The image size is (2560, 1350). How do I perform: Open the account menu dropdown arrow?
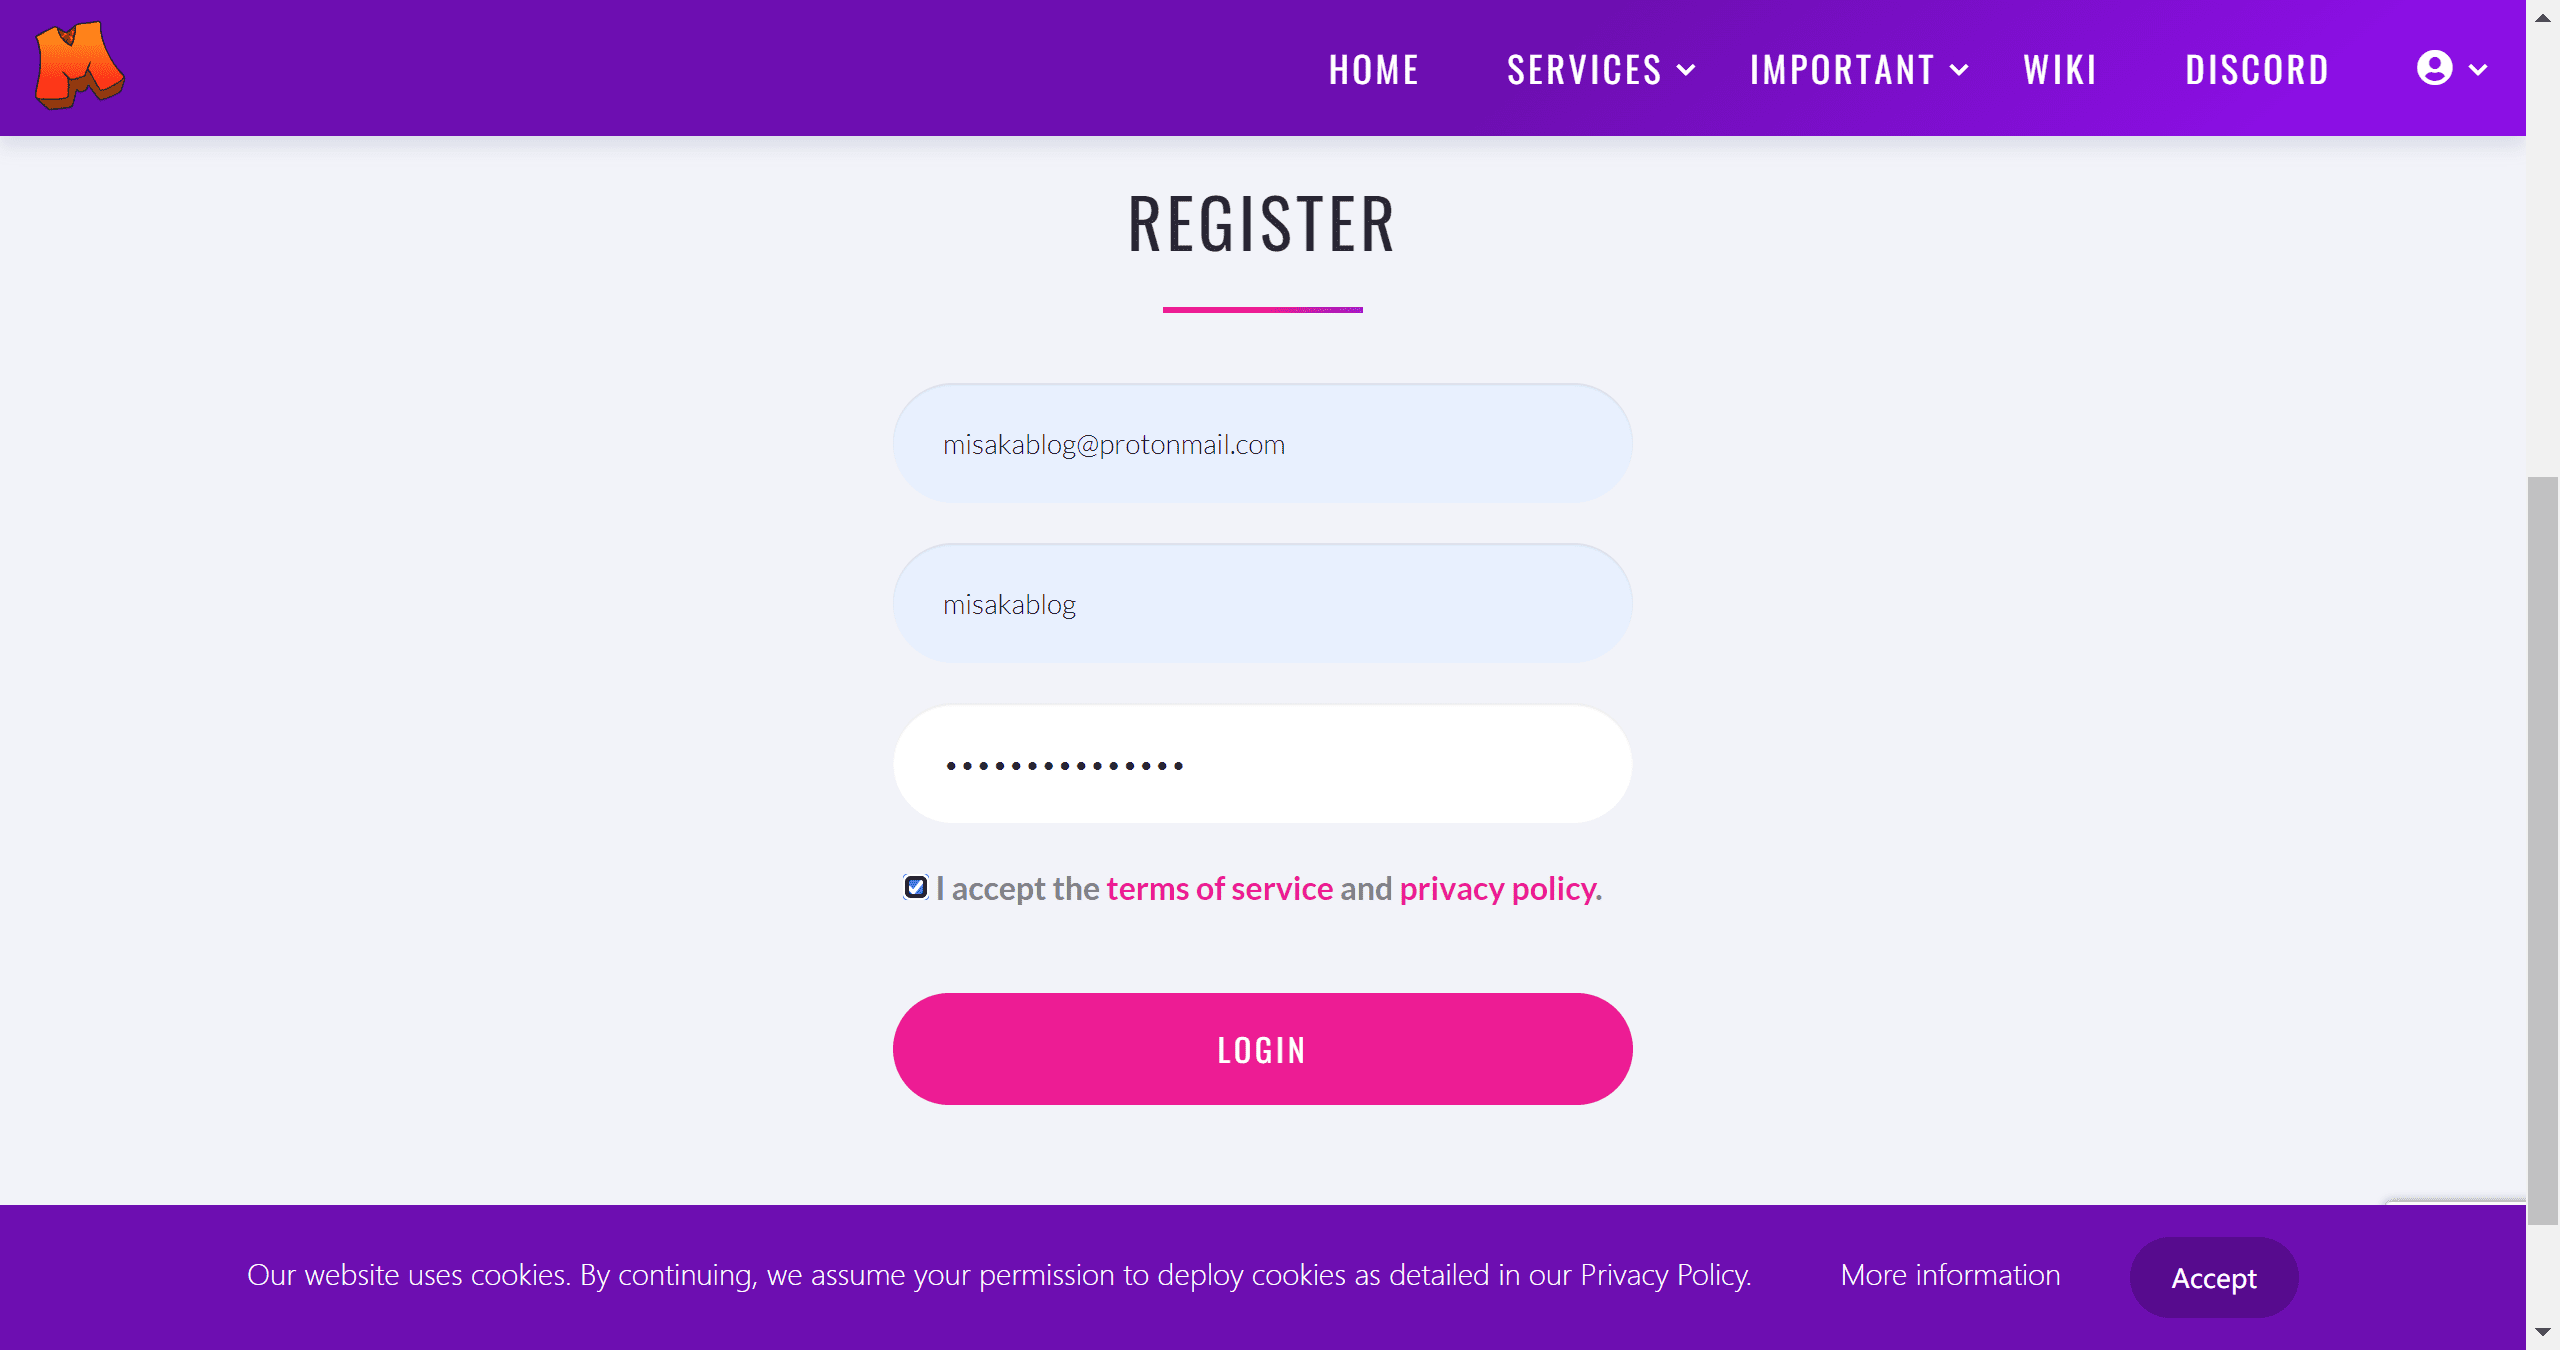pyautogui.click(x=2478, y=70)
